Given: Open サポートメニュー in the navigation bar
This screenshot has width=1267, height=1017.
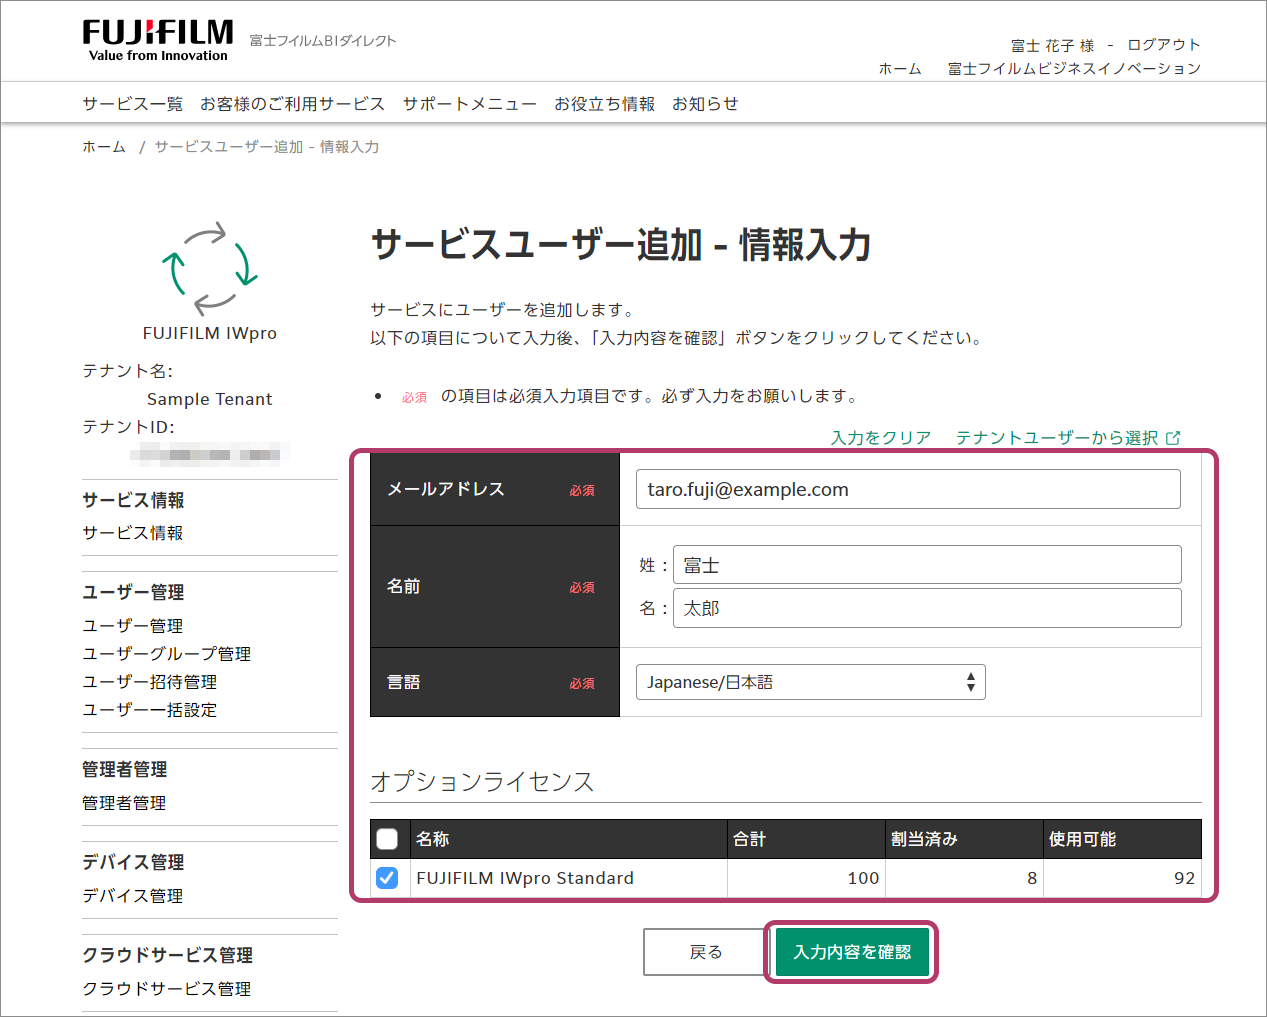Looking at the screenshot, I should [x=470, y=104].
